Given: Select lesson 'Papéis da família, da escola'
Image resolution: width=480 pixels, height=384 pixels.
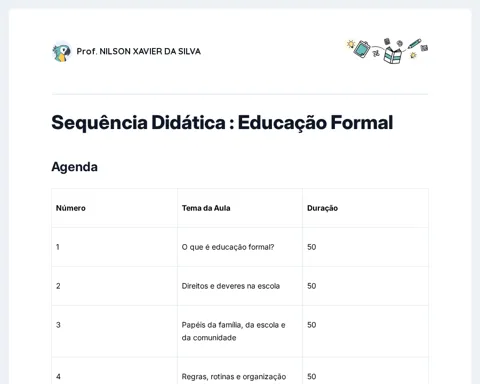Looking at the screenshot, I should pos(233,325).
